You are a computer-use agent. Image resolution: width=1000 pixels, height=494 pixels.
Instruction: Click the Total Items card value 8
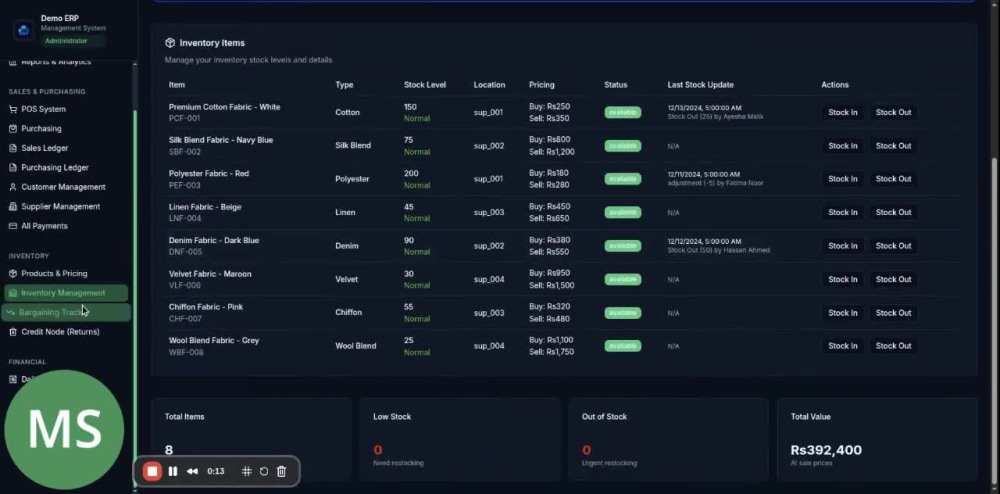pos(169,450)
